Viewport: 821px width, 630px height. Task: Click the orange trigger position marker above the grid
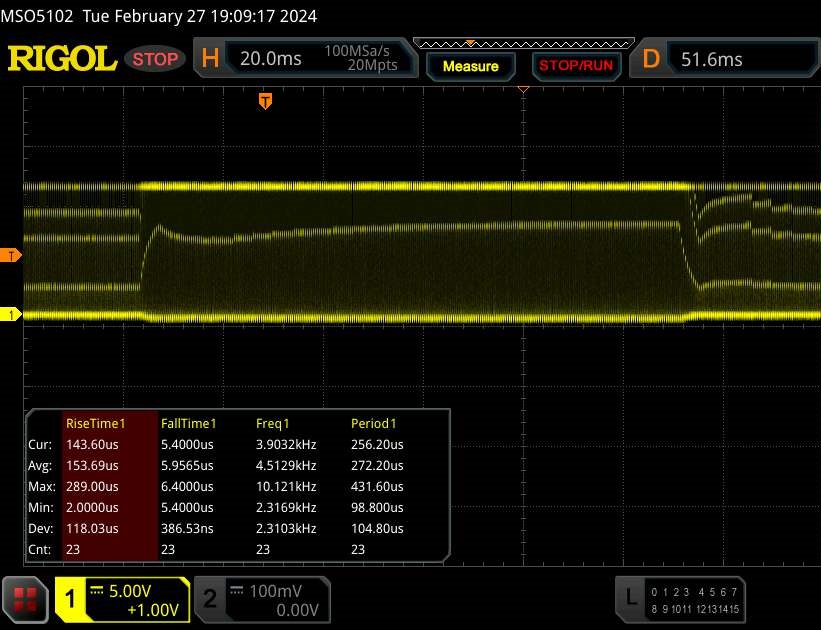265,100
